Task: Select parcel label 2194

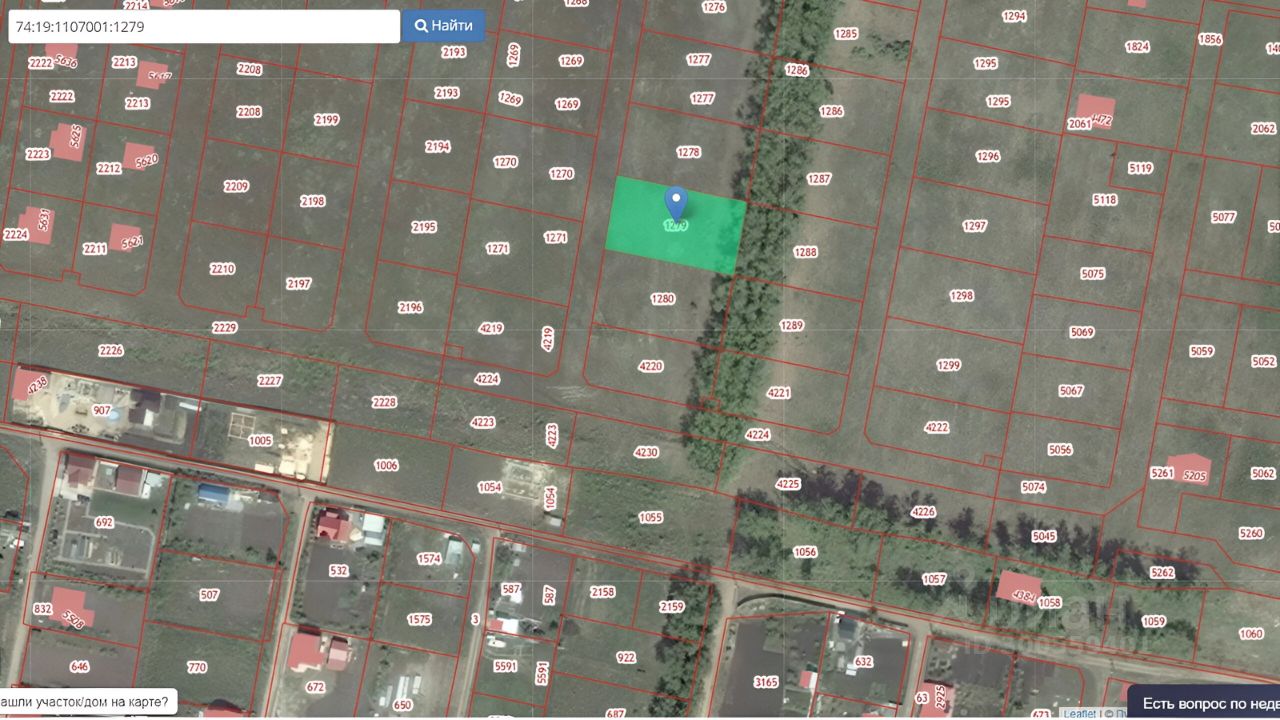Action: [438, 146]
